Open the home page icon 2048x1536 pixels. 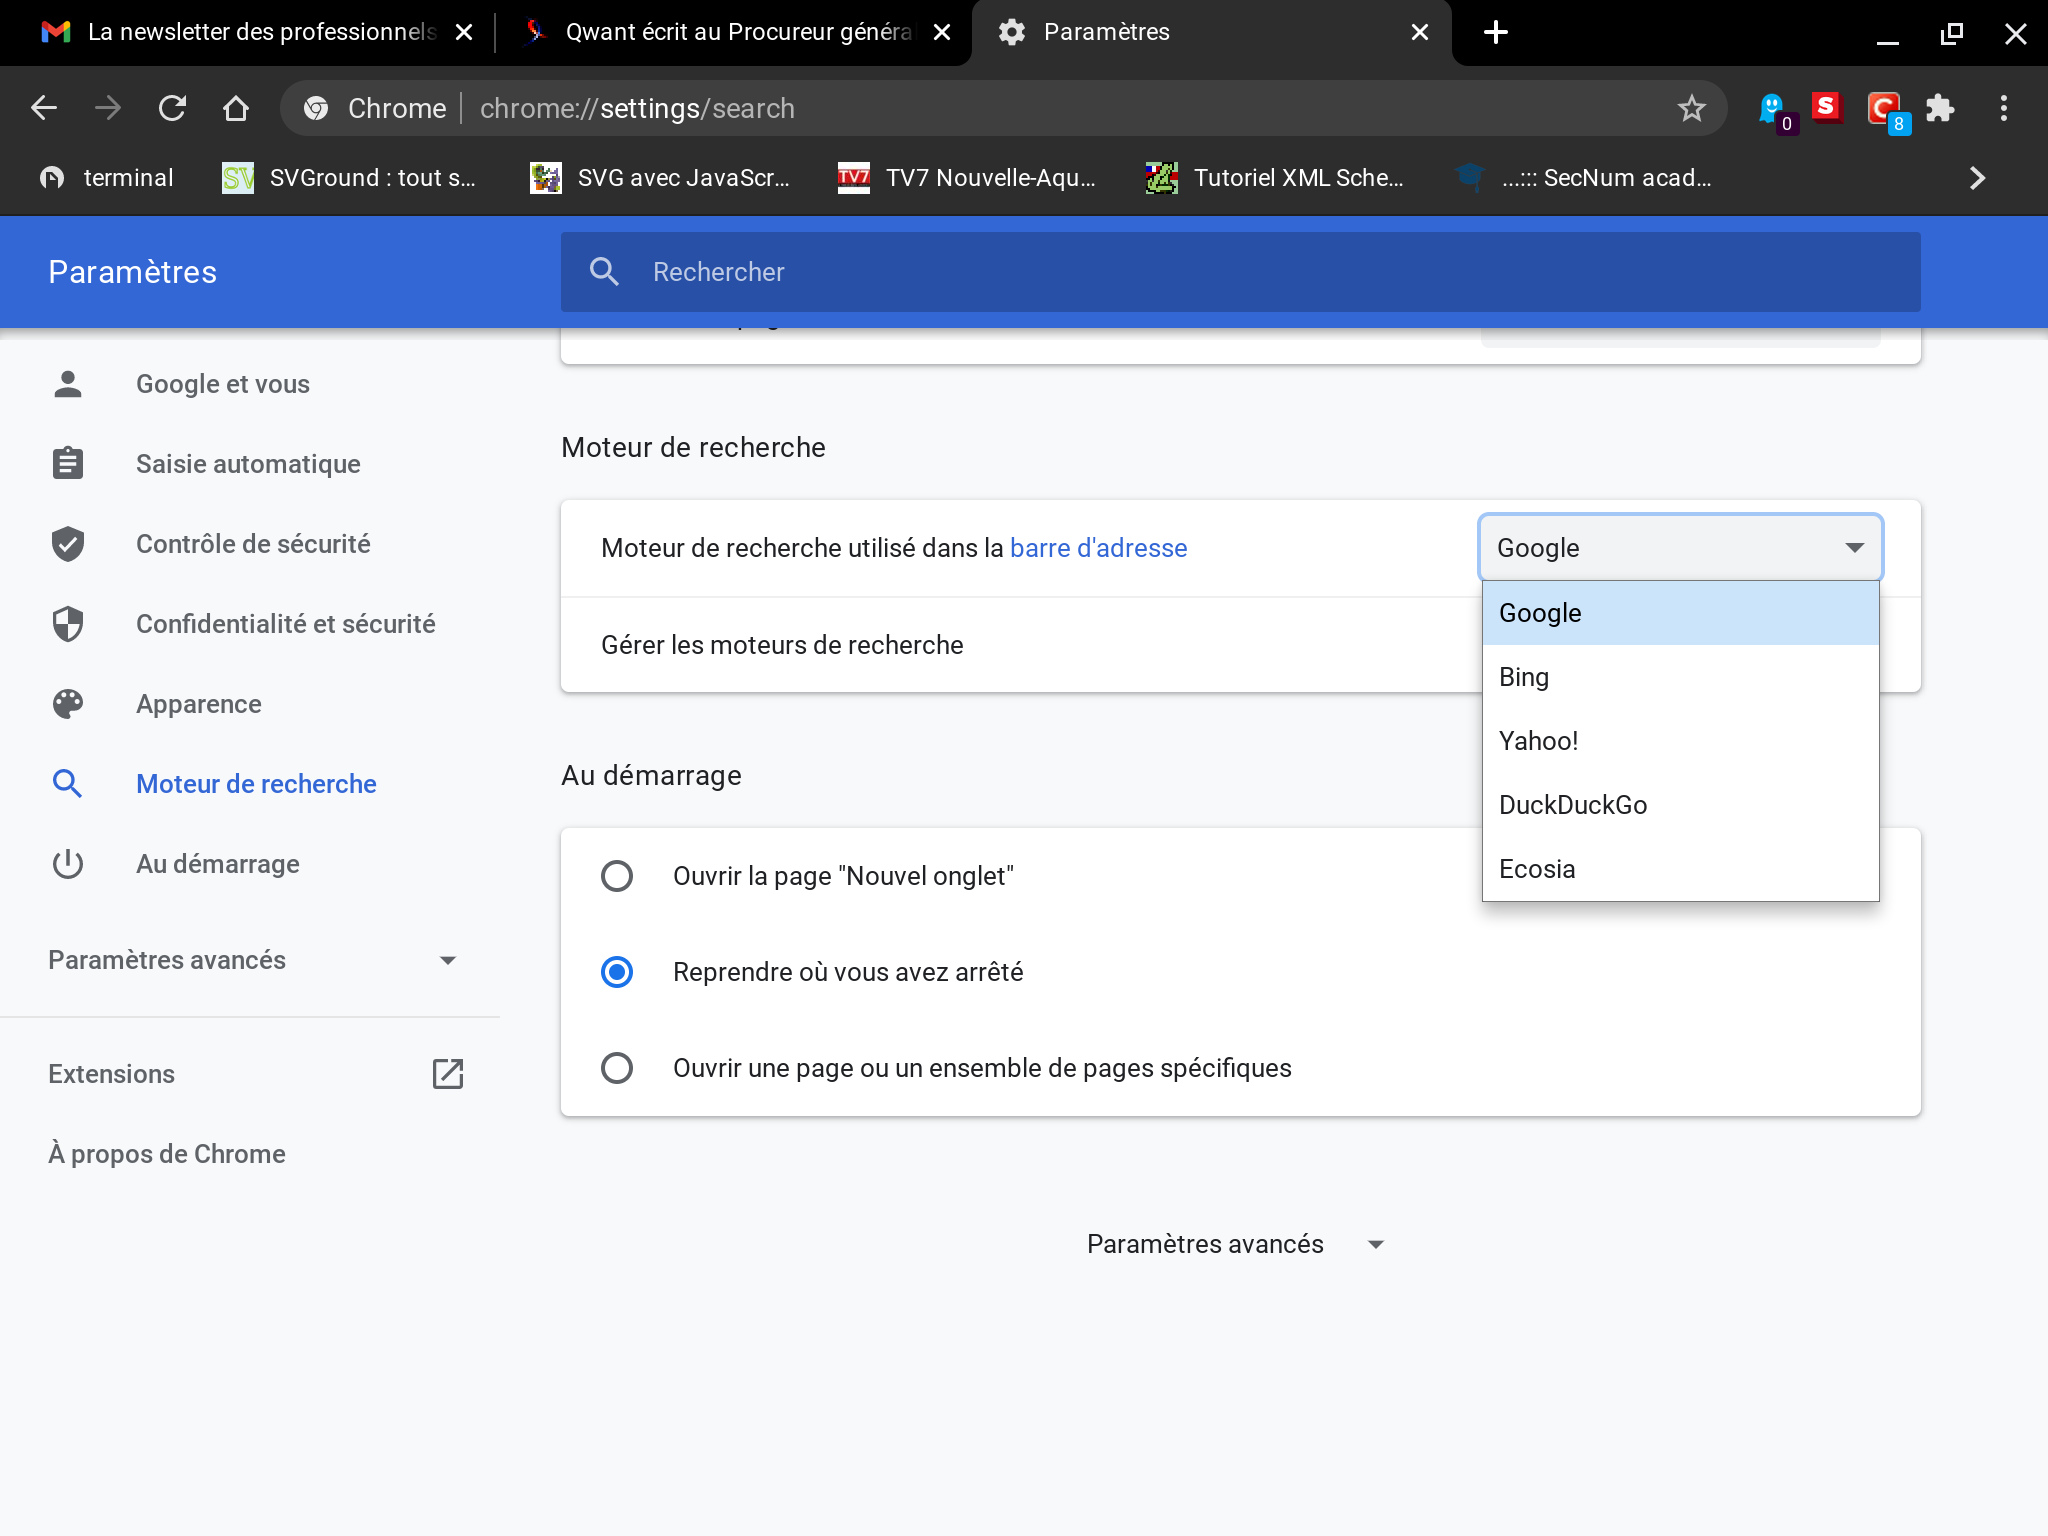236,108
